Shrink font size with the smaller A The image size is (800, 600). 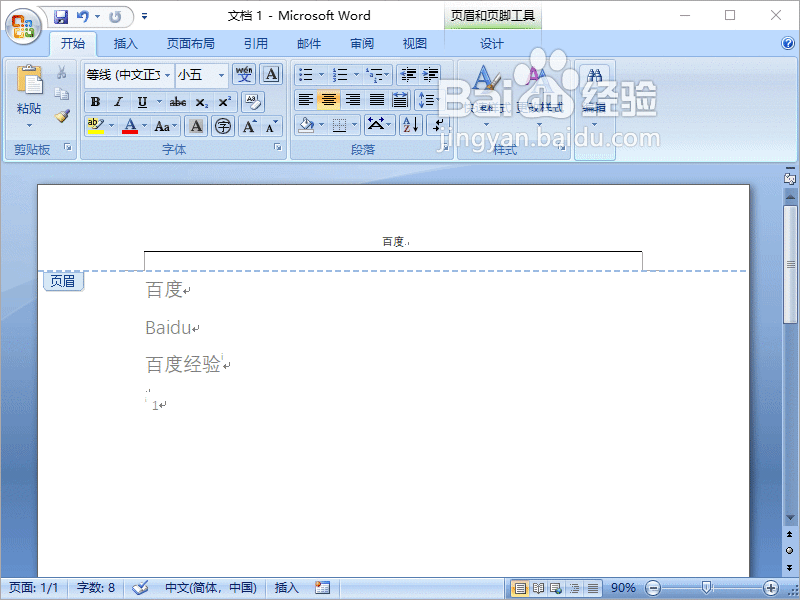(271, 126)
